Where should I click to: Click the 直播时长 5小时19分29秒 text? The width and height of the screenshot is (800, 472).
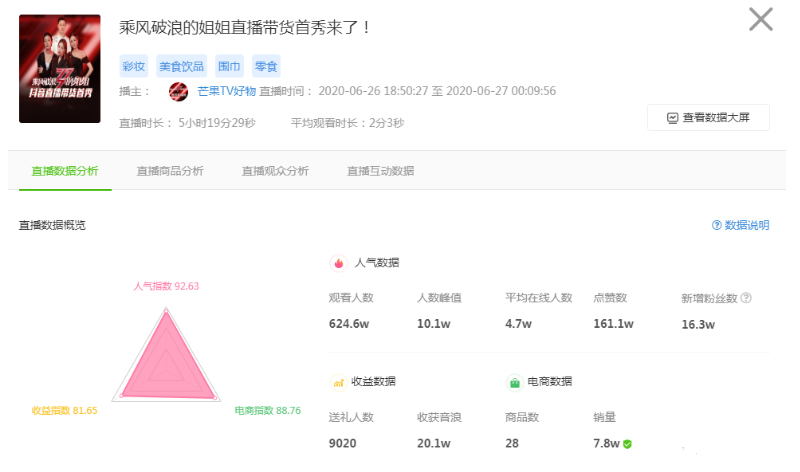pyautogui.click(x=187, y=123)
